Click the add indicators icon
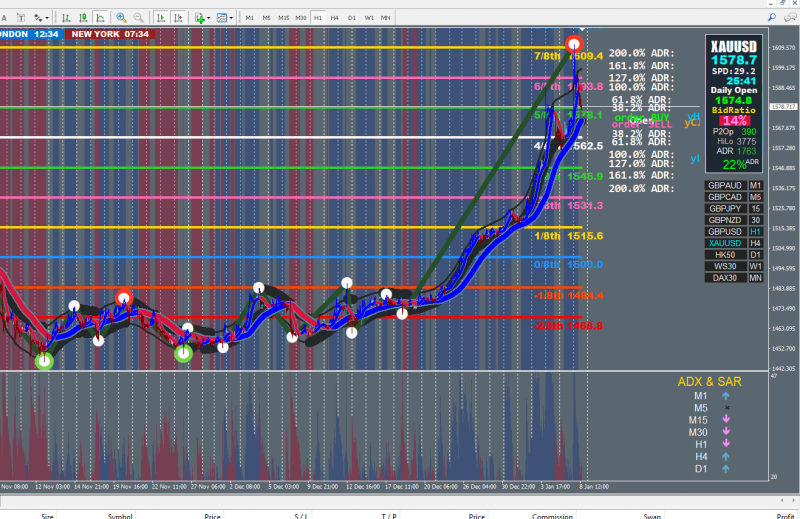 coord(199,18)
